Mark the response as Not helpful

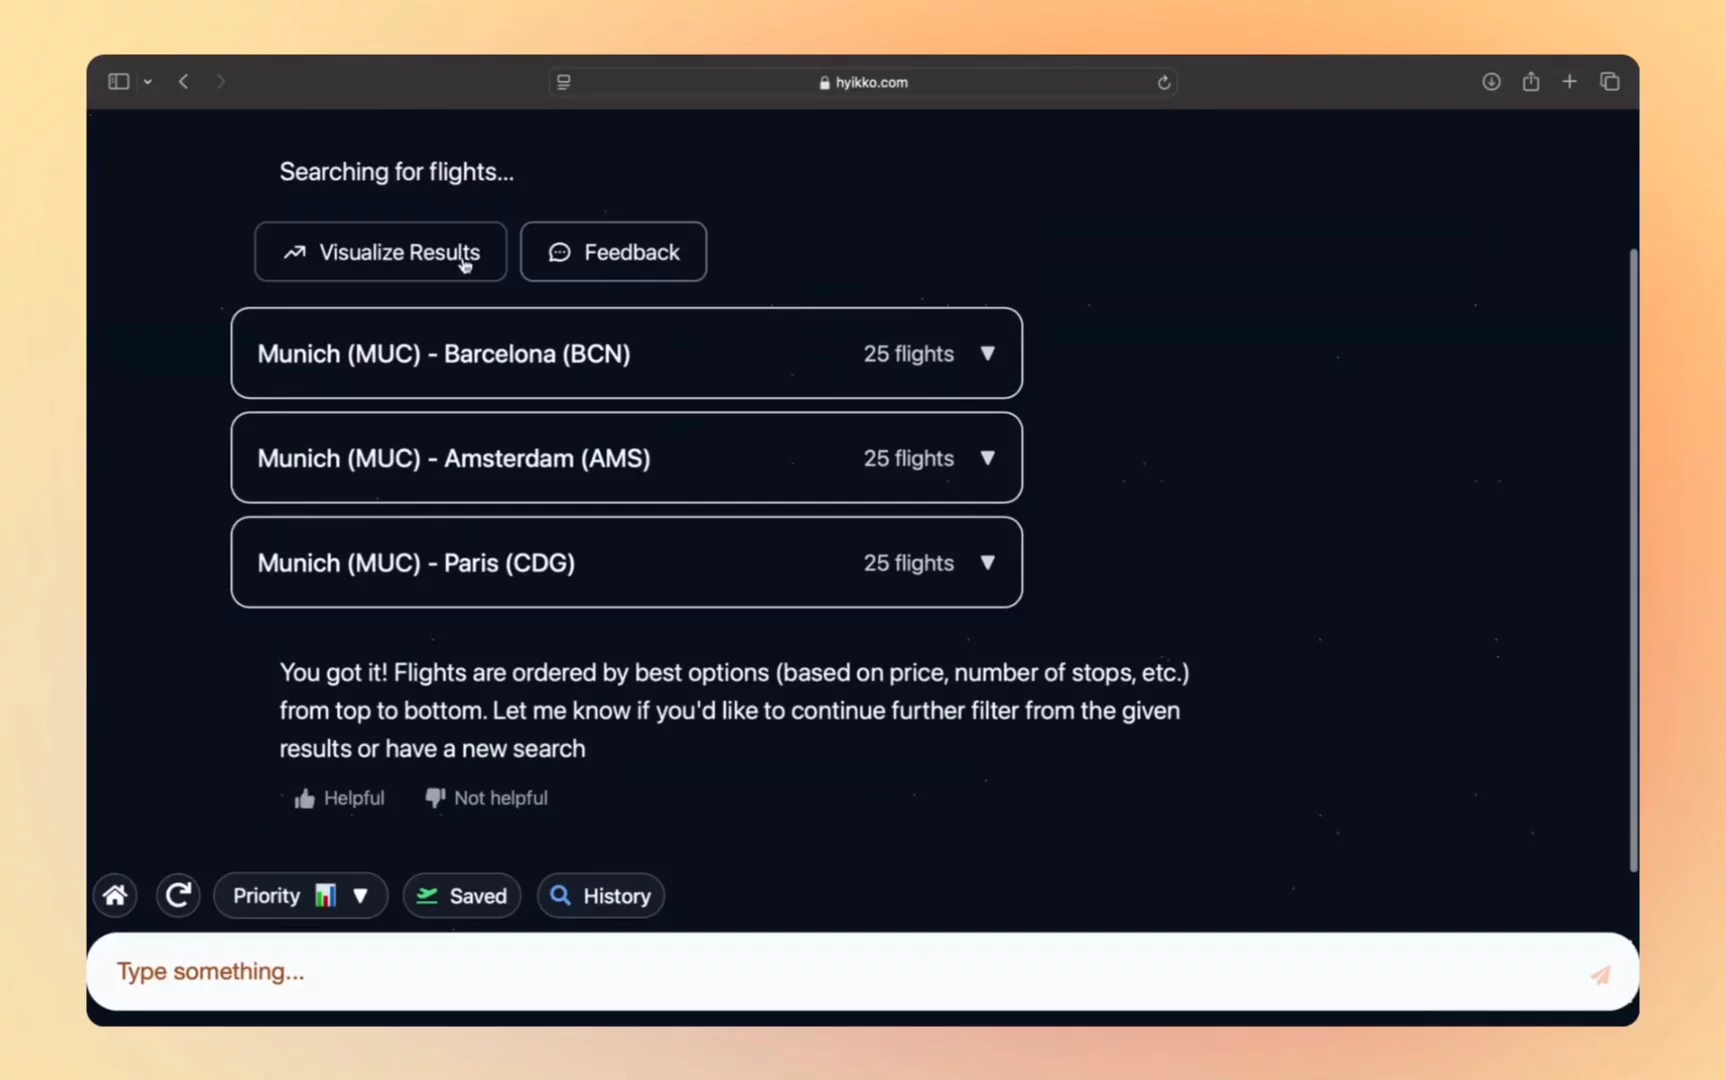click(486, 798)
